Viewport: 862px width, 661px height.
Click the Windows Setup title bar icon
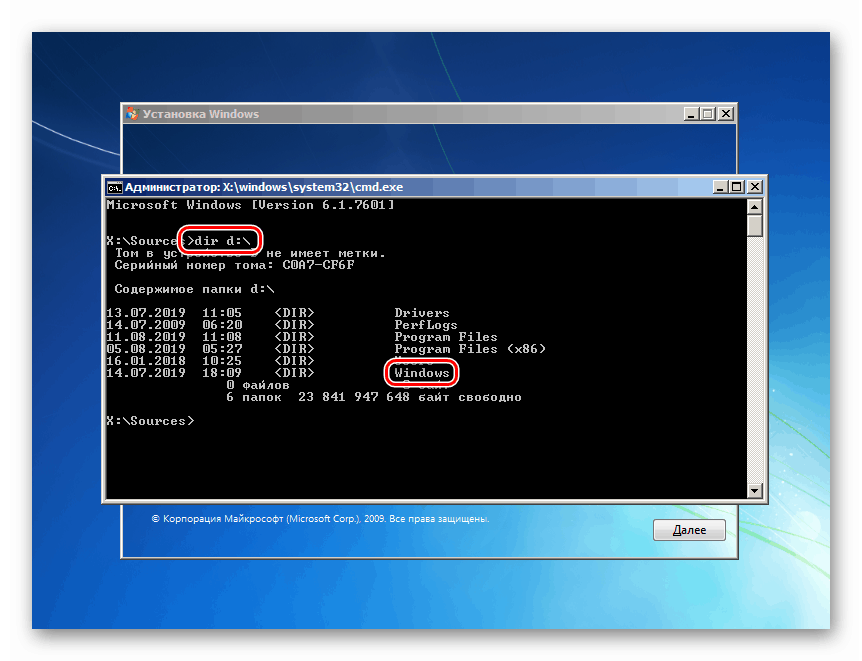click(x=132, y=114)
